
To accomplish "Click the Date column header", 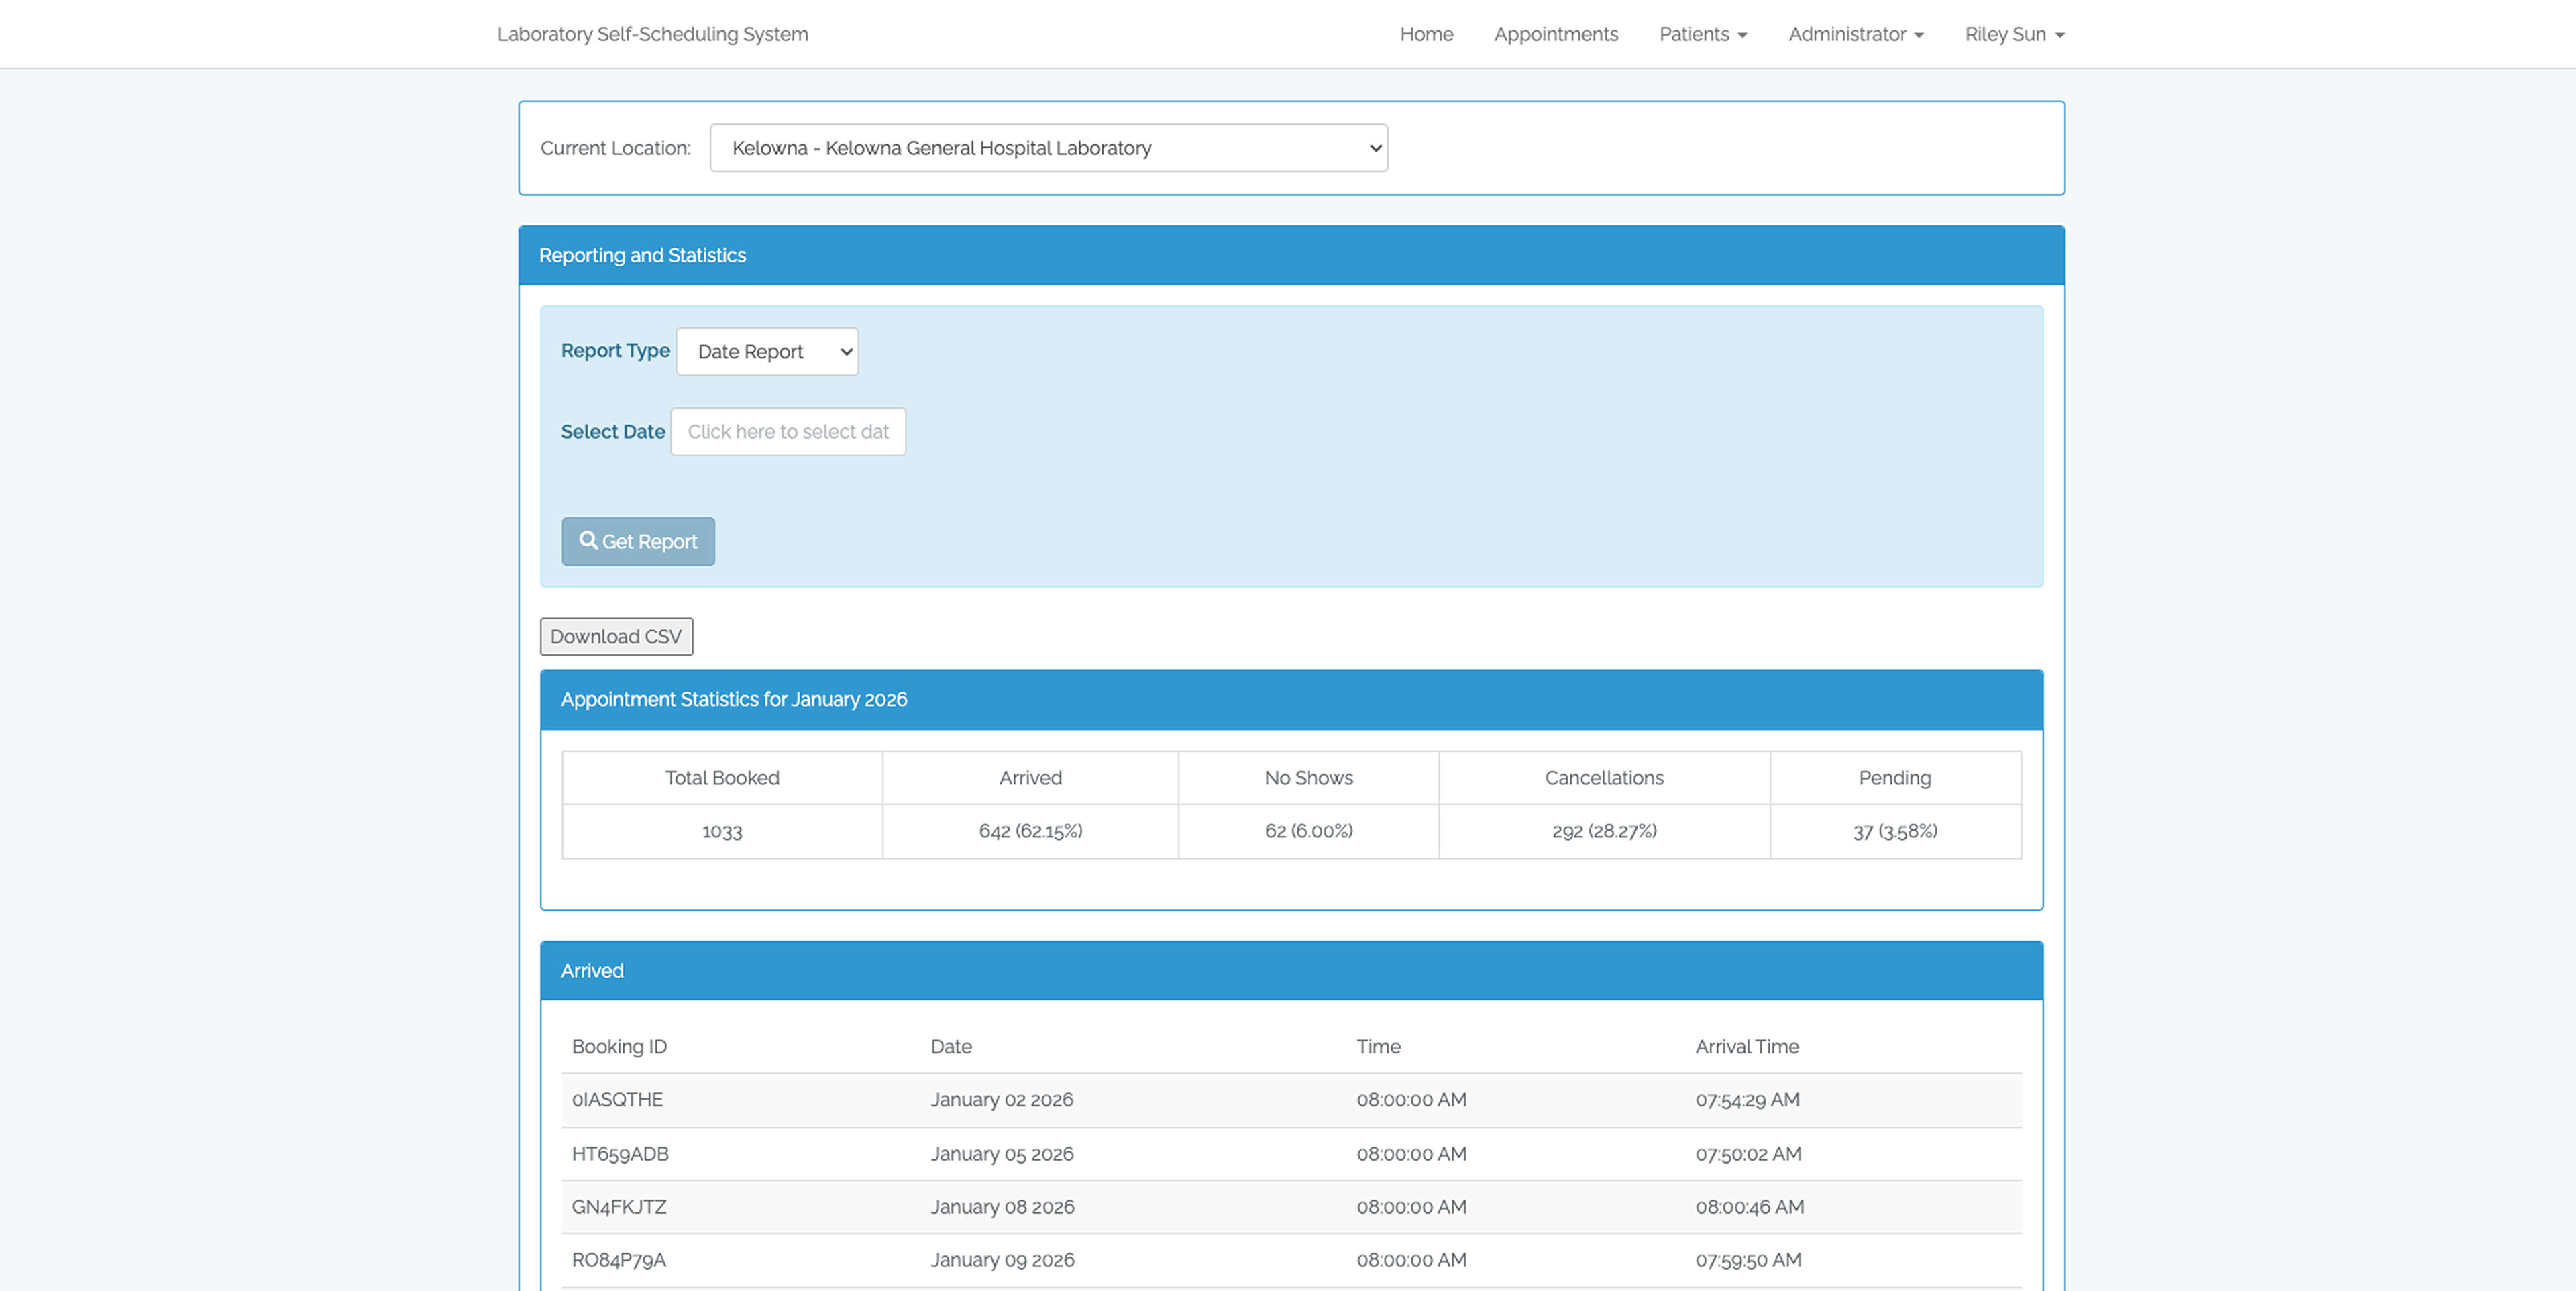I will click(950, 1047).
